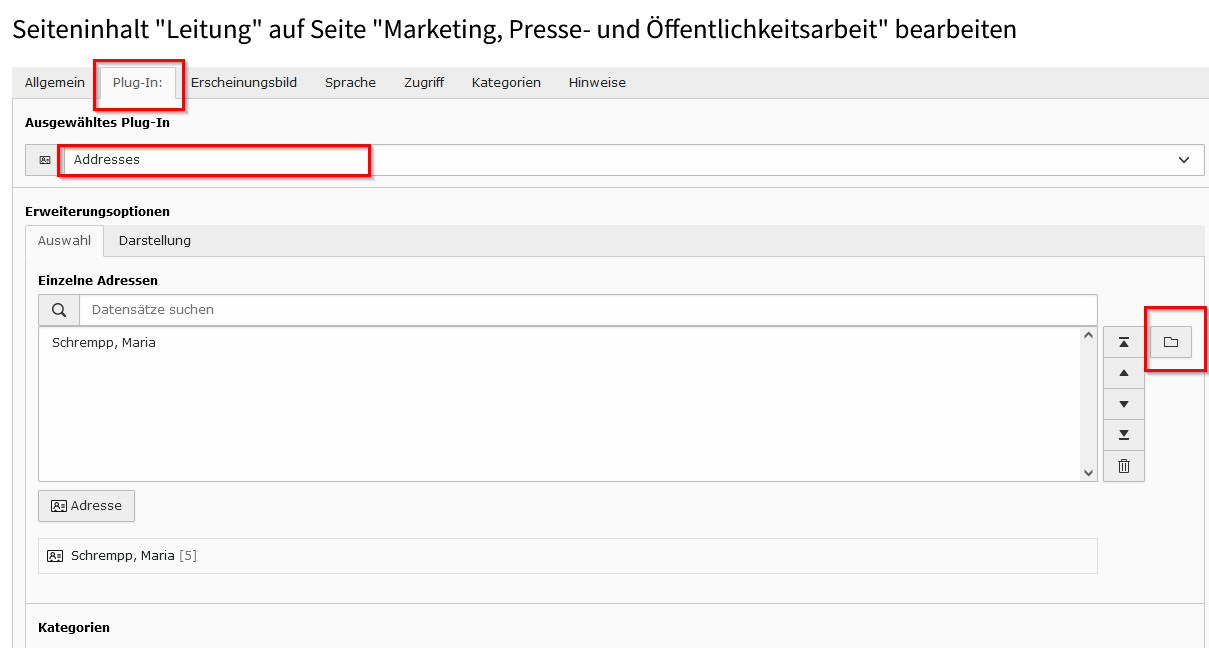This screenshot has height=648, width=1209.
Task: Click the search magnifier icon
Action: 59,310
